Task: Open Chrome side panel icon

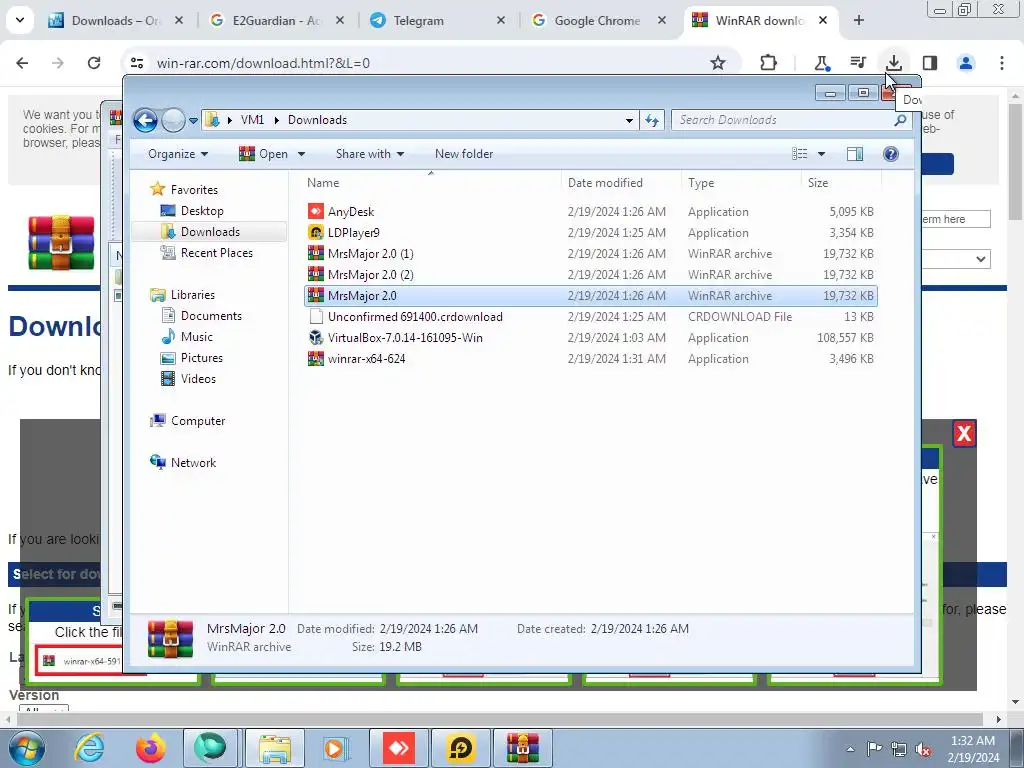Action: click(x=929, y=63)
